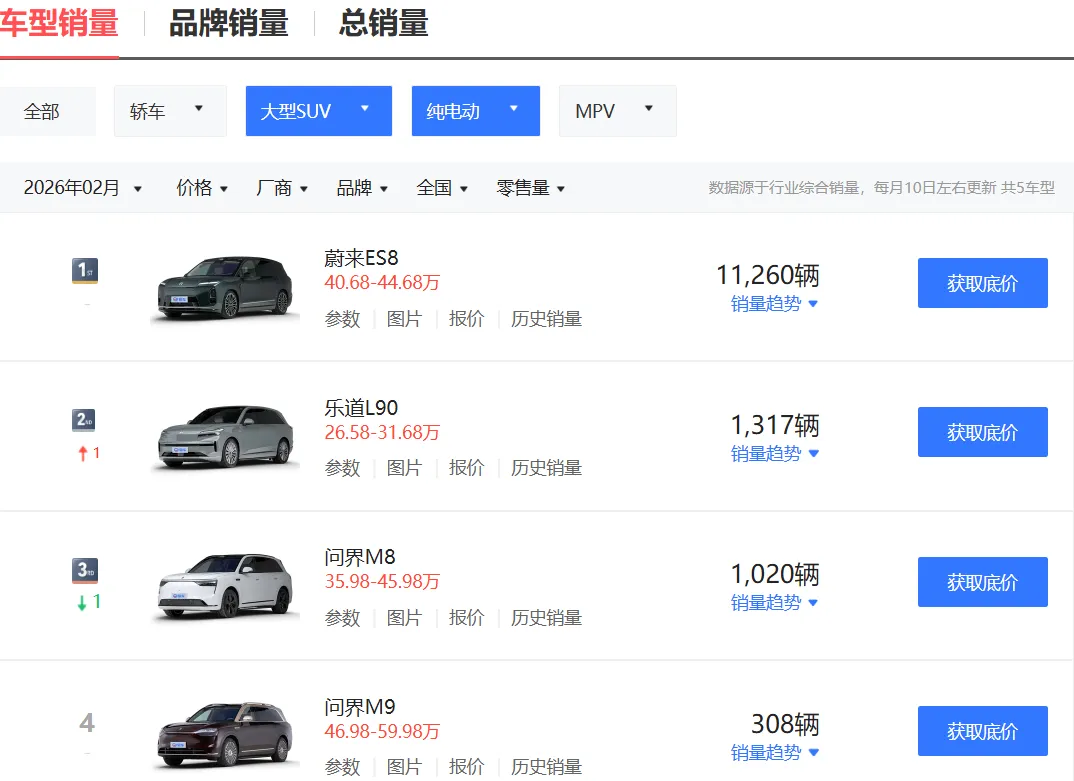The image size is (1074, 781).
Task: Click 获取底价 for 乐道L90
Action: (x=983, y=432)
